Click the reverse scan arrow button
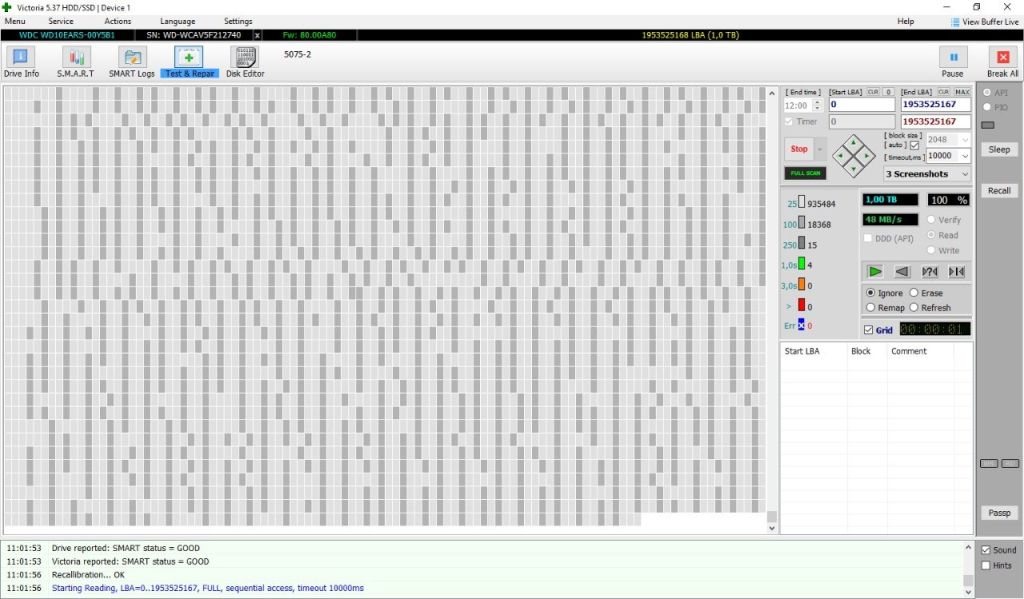1024x599 pixels. [x=902, y=272]
